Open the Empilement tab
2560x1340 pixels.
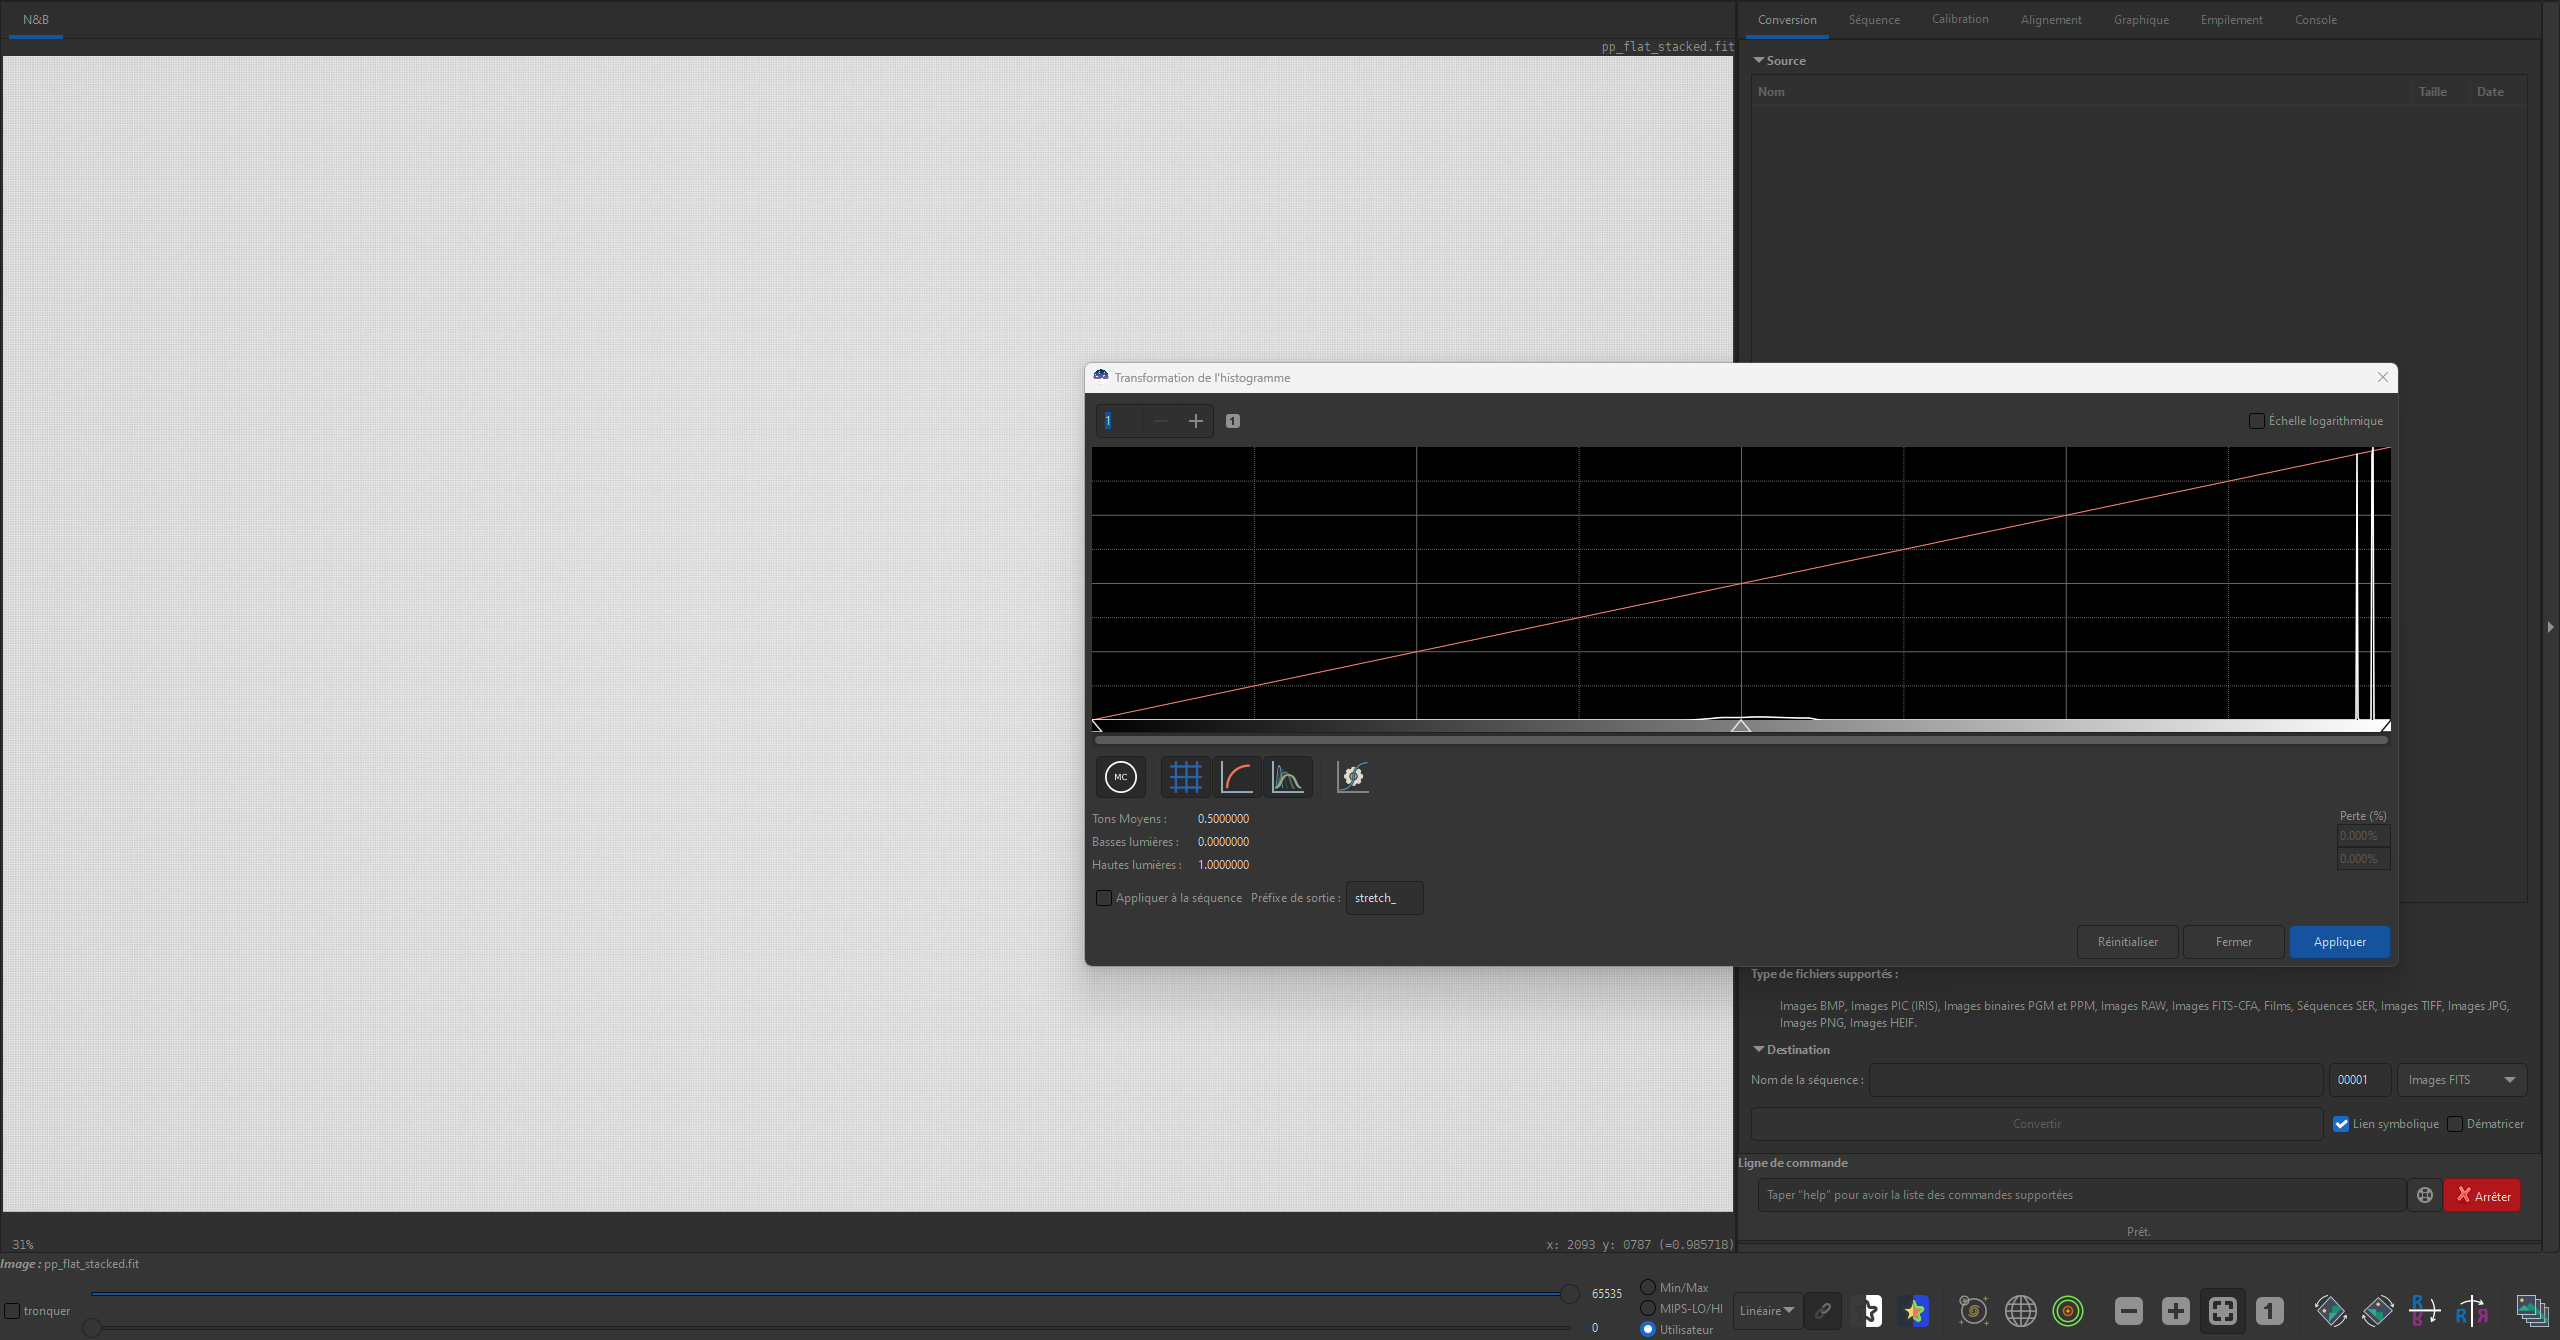coord(2231,20)
